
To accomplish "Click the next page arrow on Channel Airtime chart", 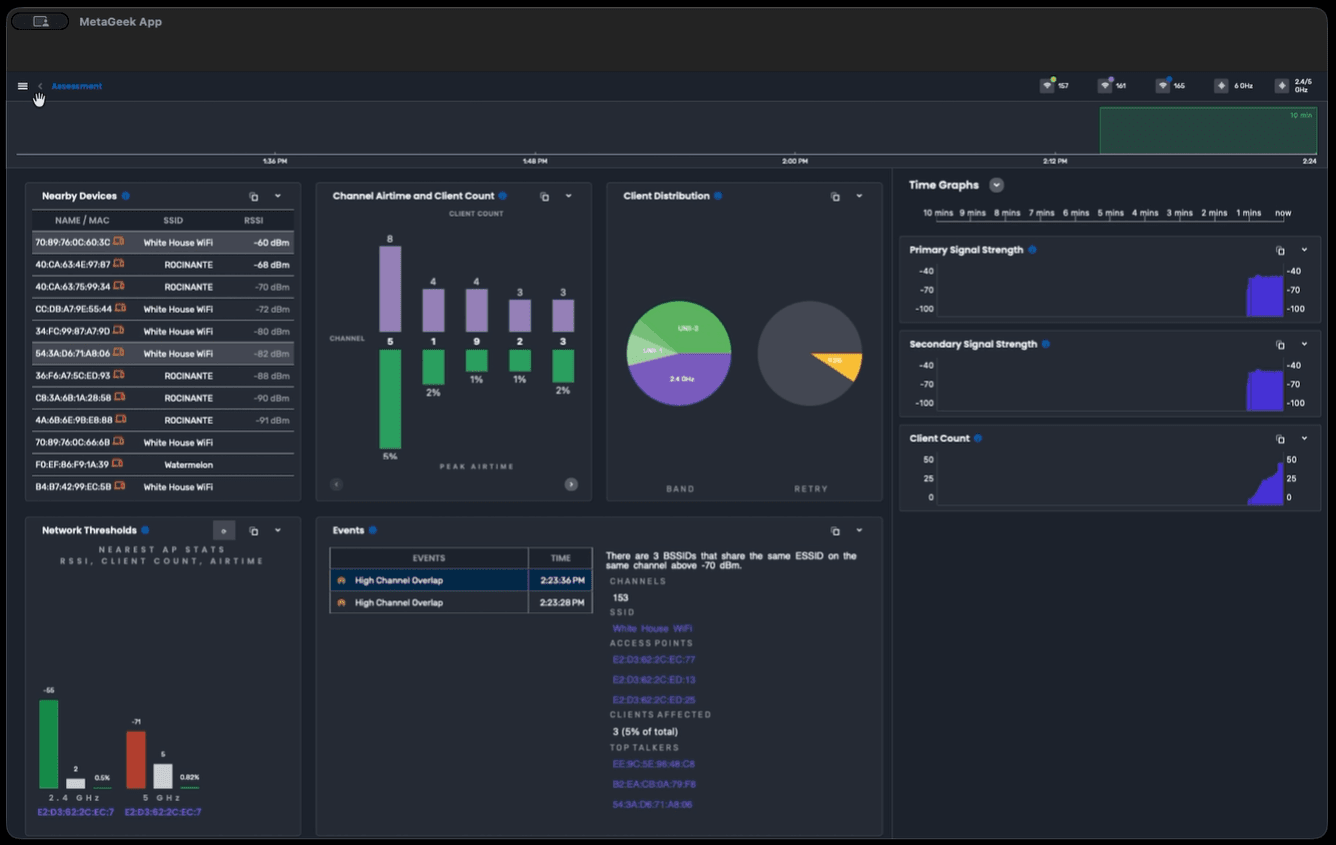I will (571, 483).
